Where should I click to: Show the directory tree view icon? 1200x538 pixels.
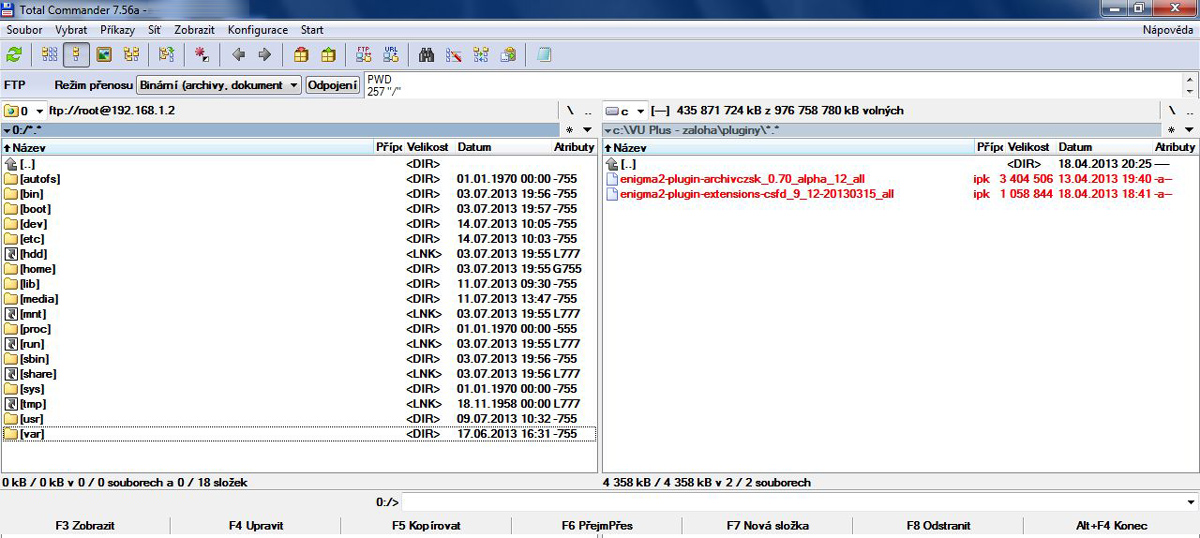[131, 55]
